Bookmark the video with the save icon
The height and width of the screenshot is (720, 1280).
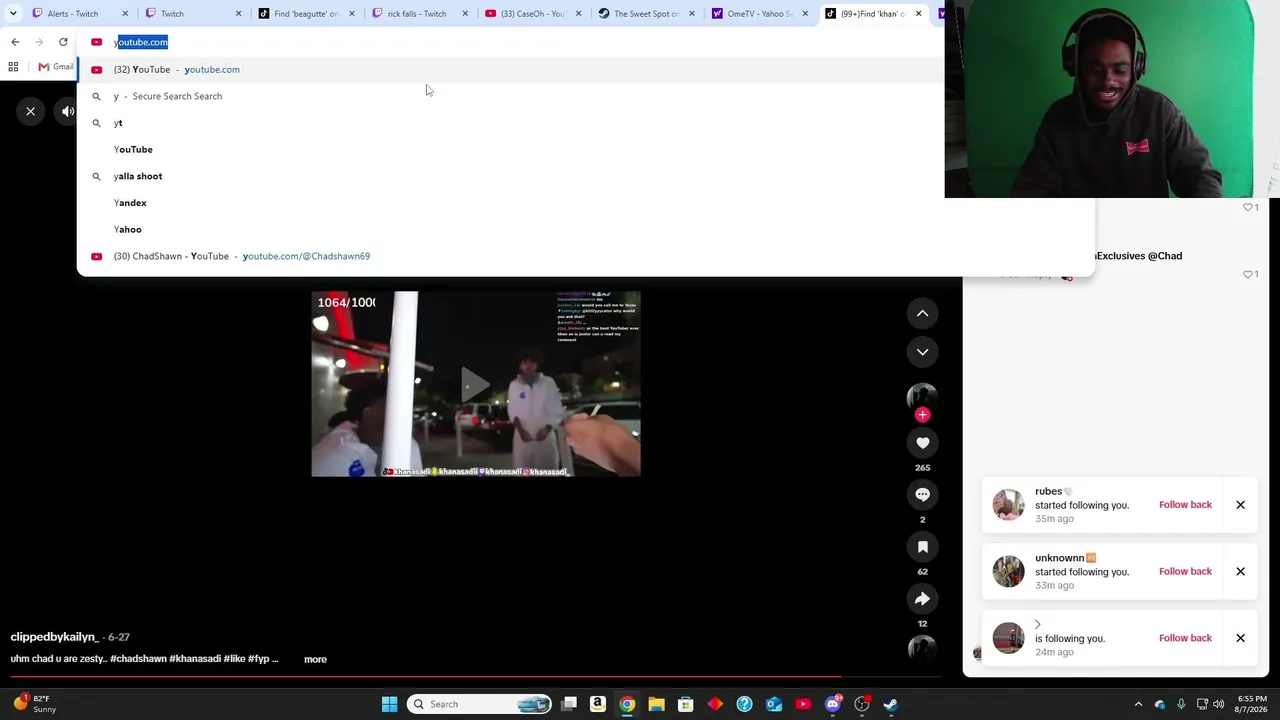tap(922, 547)
